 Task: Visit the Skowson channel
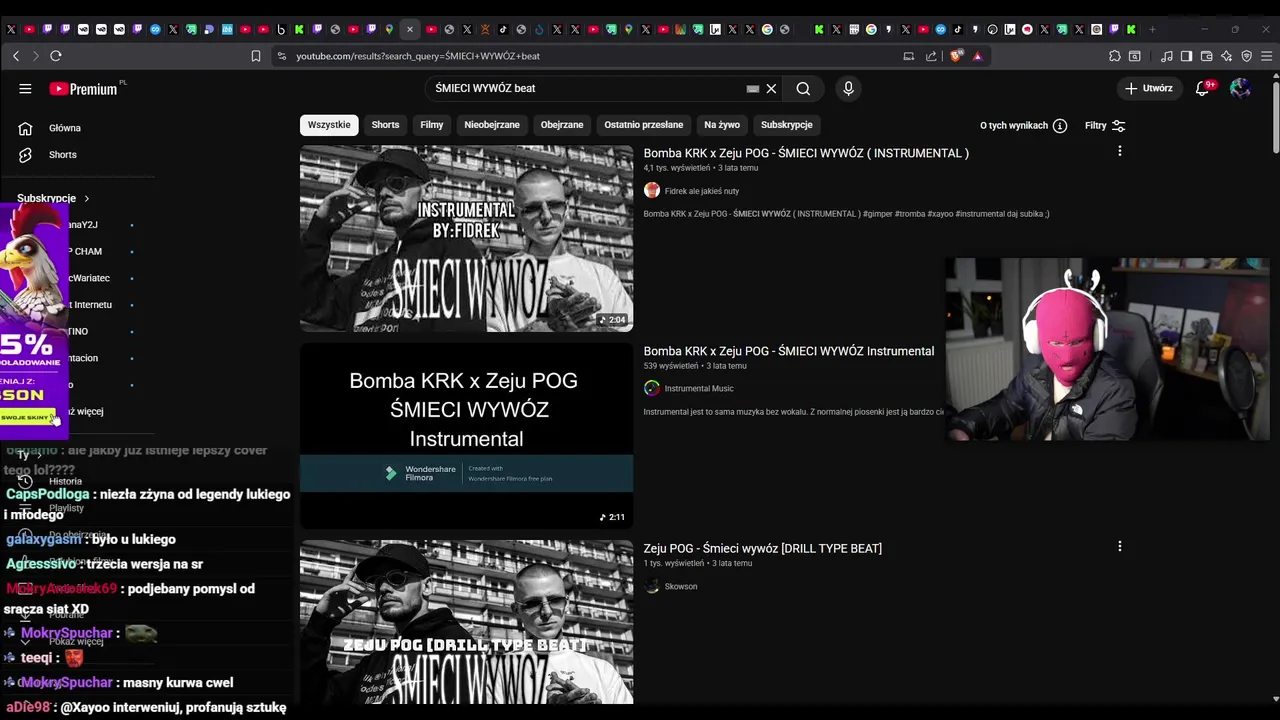(x=681, y=586)
